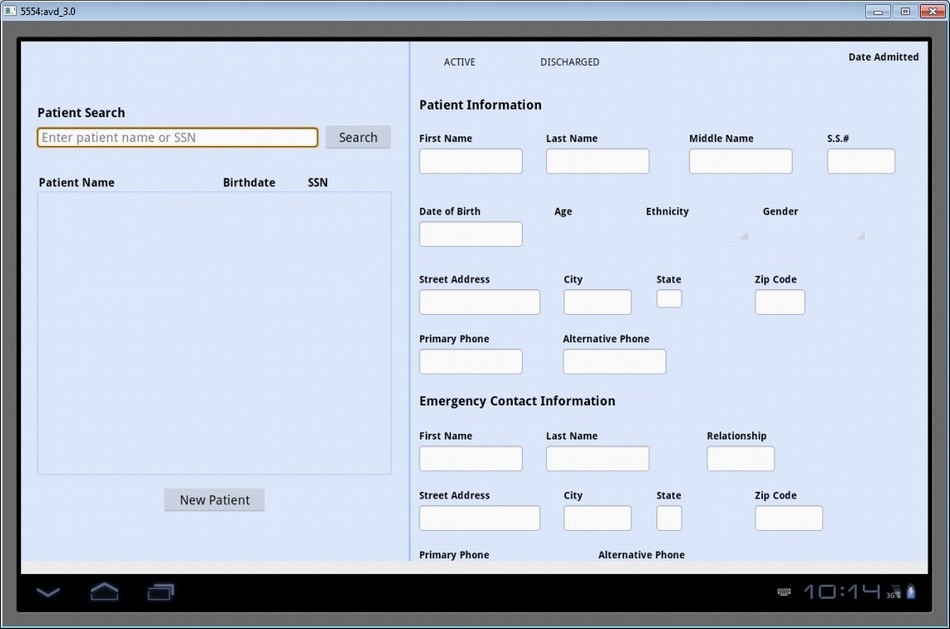Select the Date of Birth field

click(470, 234)
